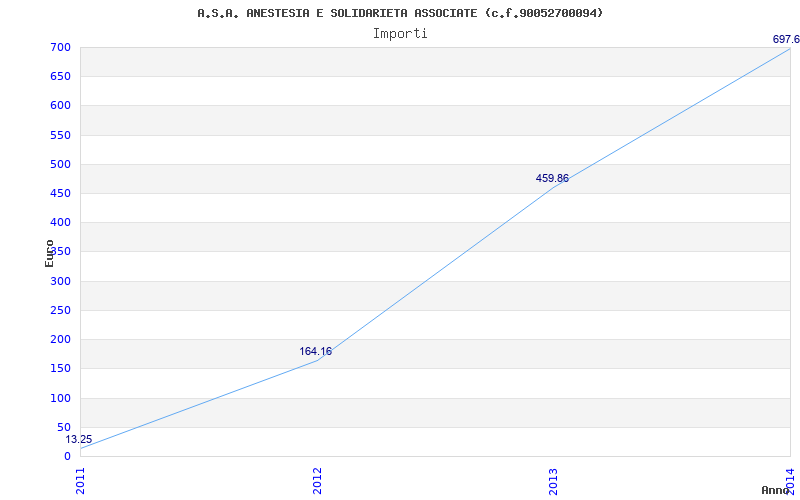Click the 2011 x-axis label
800x500 pixels.
[x=81, y=482]
